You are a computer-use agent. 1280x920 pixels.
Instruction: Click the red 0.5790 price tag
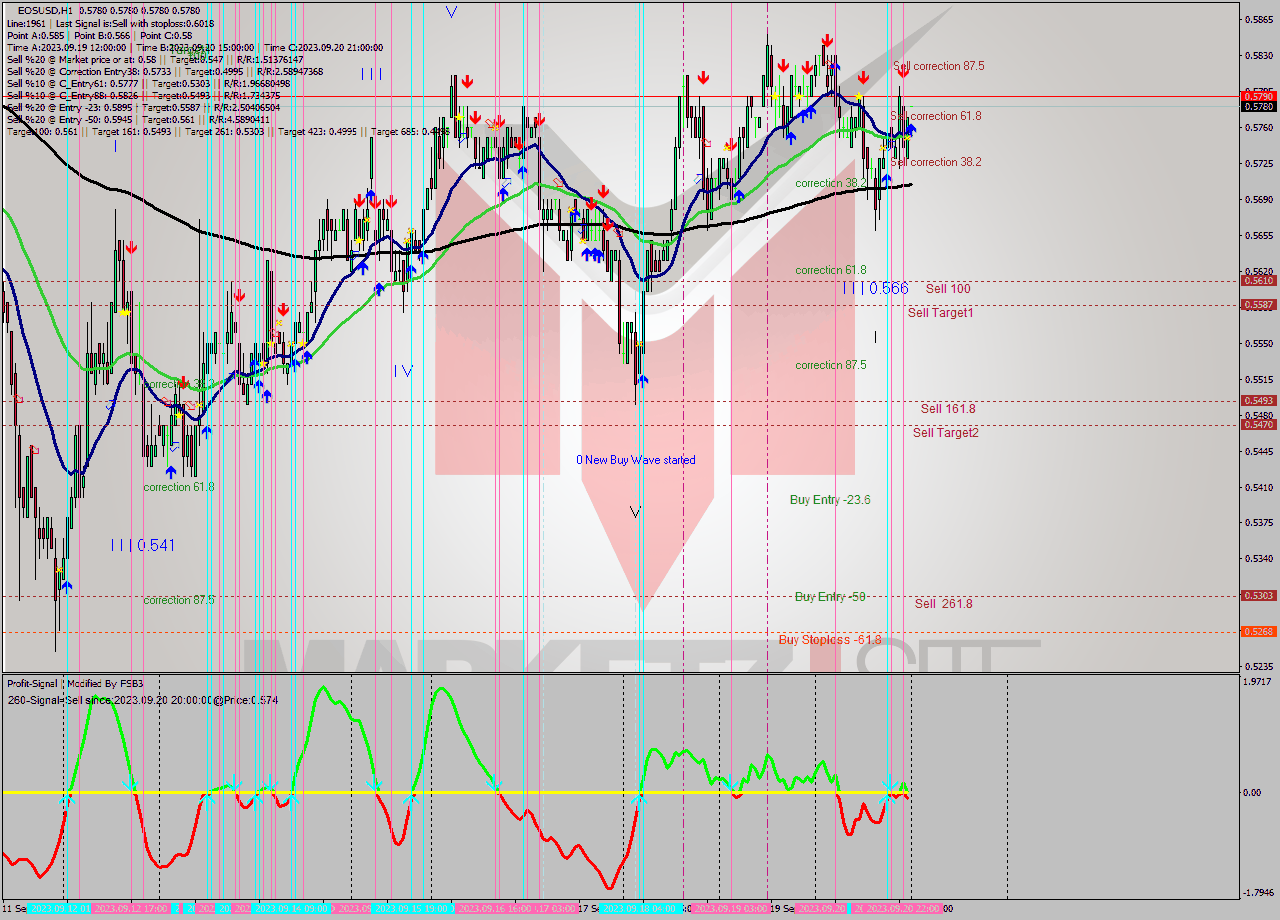[x=1258, y=96]
